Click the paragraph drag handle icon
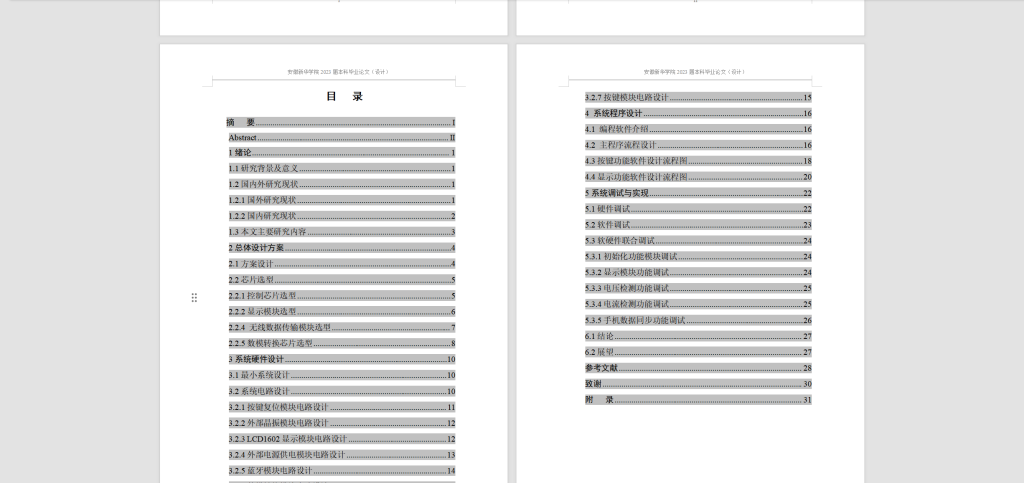The height and width of the screenshot is (483, 1024). pyautogui.click(x=194, y=297)
